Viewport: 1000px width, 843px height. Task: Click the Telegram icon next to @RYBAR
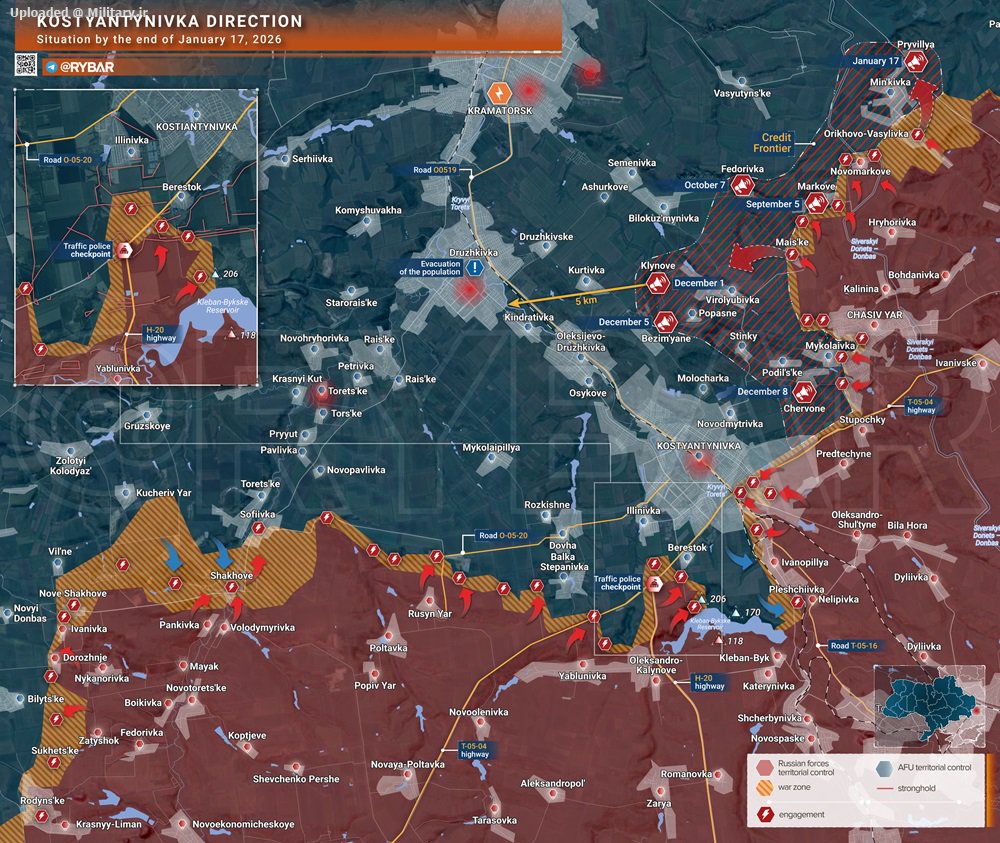click(52, 67)
